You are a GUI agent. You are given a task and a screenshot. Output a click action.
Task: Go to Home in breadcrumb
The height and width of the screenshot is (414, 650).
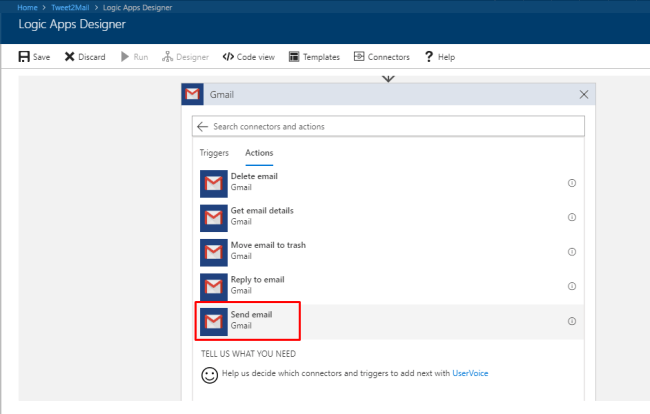[27, 7]
